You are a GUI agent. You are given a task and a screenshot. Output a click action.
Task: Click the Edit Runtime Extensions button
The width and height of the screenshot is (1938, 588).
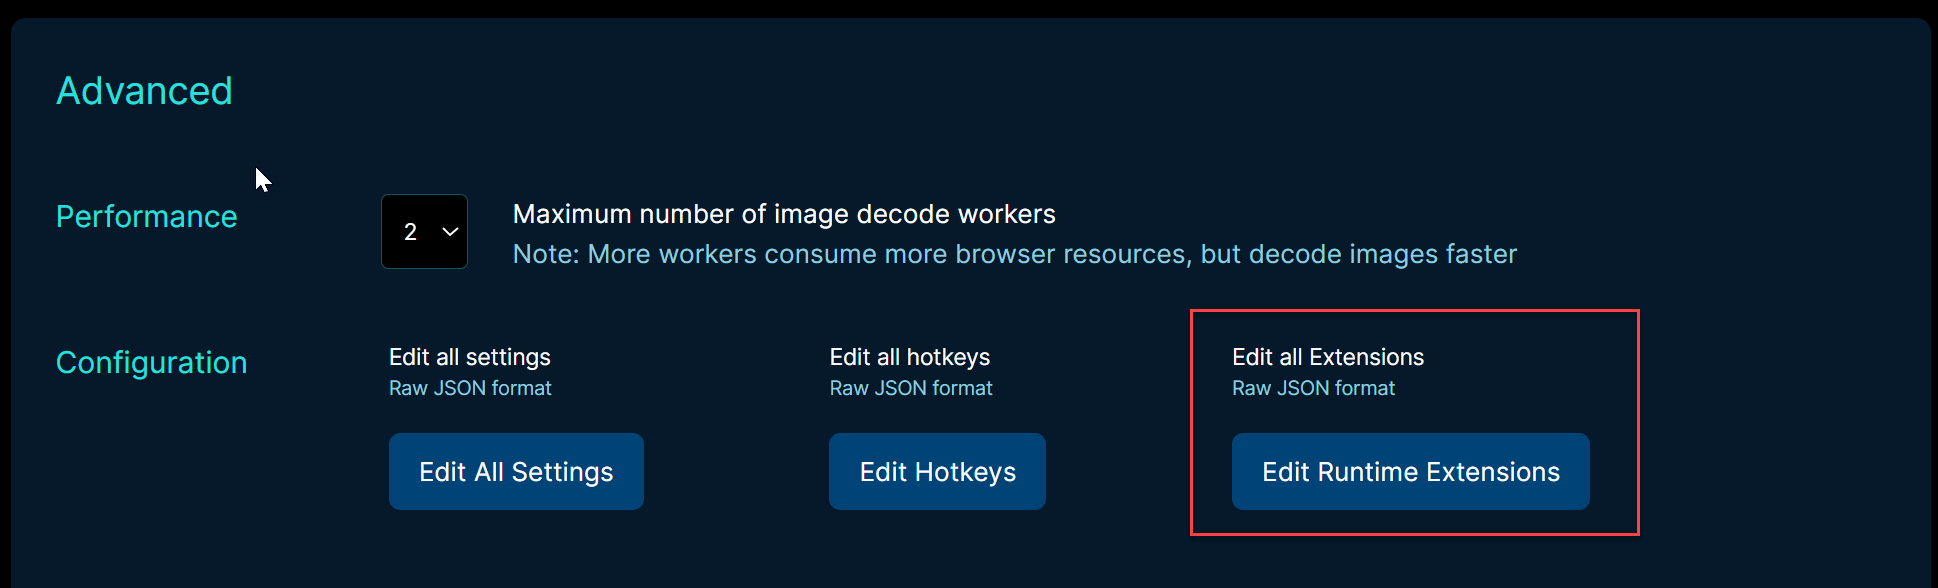click(x=1410, y=471)
